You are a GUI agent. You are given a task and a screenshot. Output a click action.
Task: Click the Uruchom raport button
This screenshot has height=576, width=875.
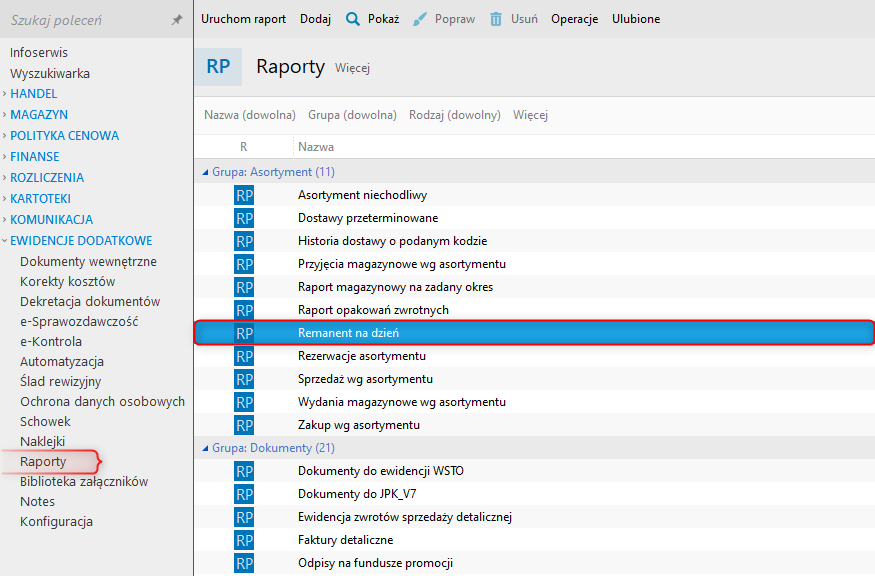[243, 19]
